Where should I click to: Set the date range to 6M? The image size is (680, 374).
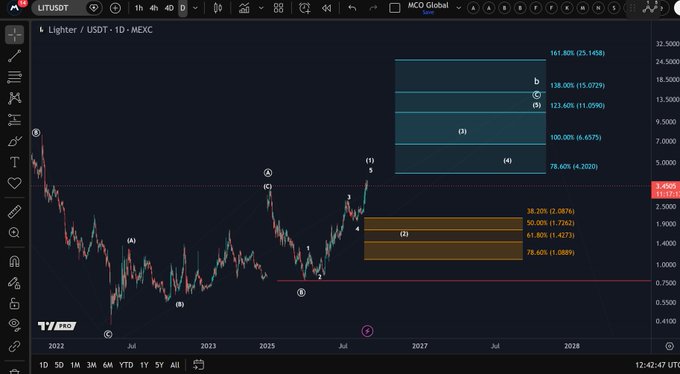(108, 365)
